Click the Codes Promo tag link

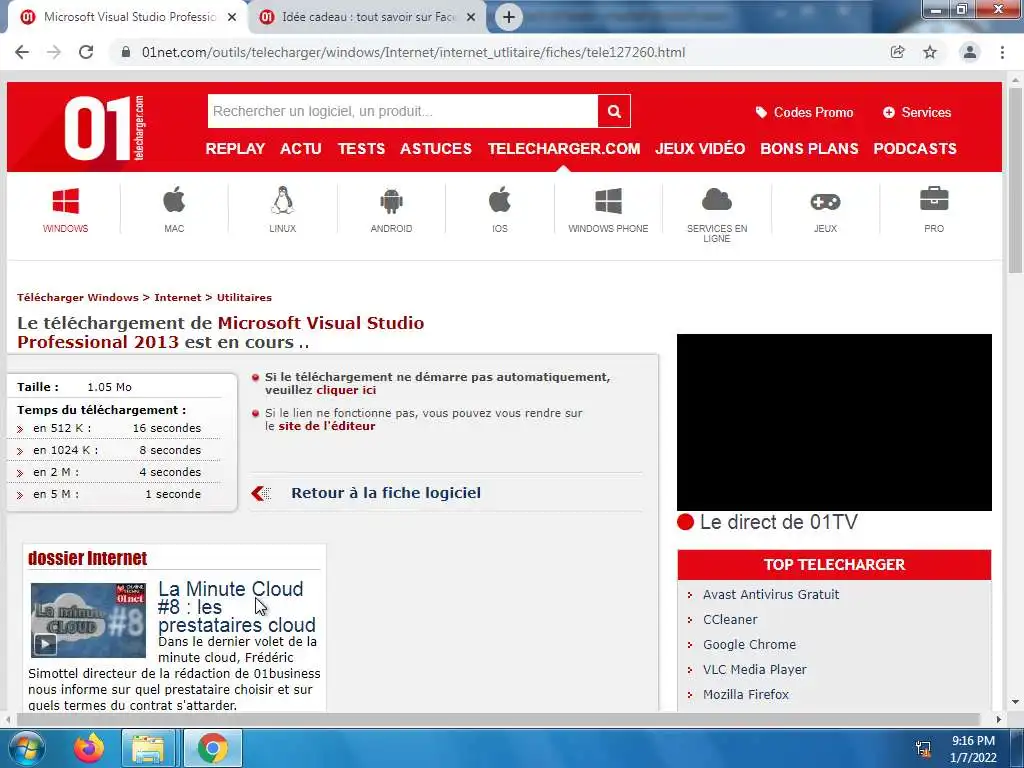click(804, 112)
